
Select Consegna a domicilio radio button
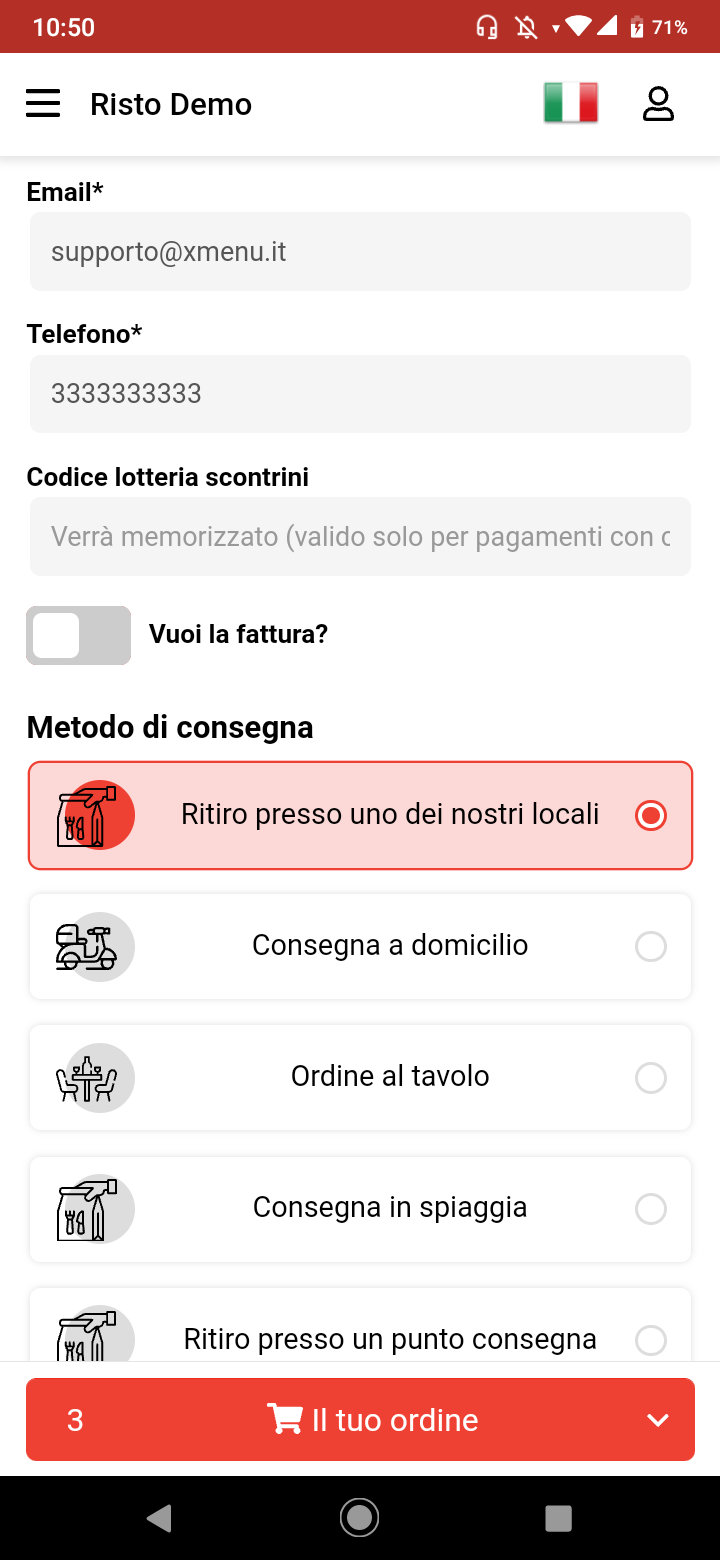click(651, 946)
